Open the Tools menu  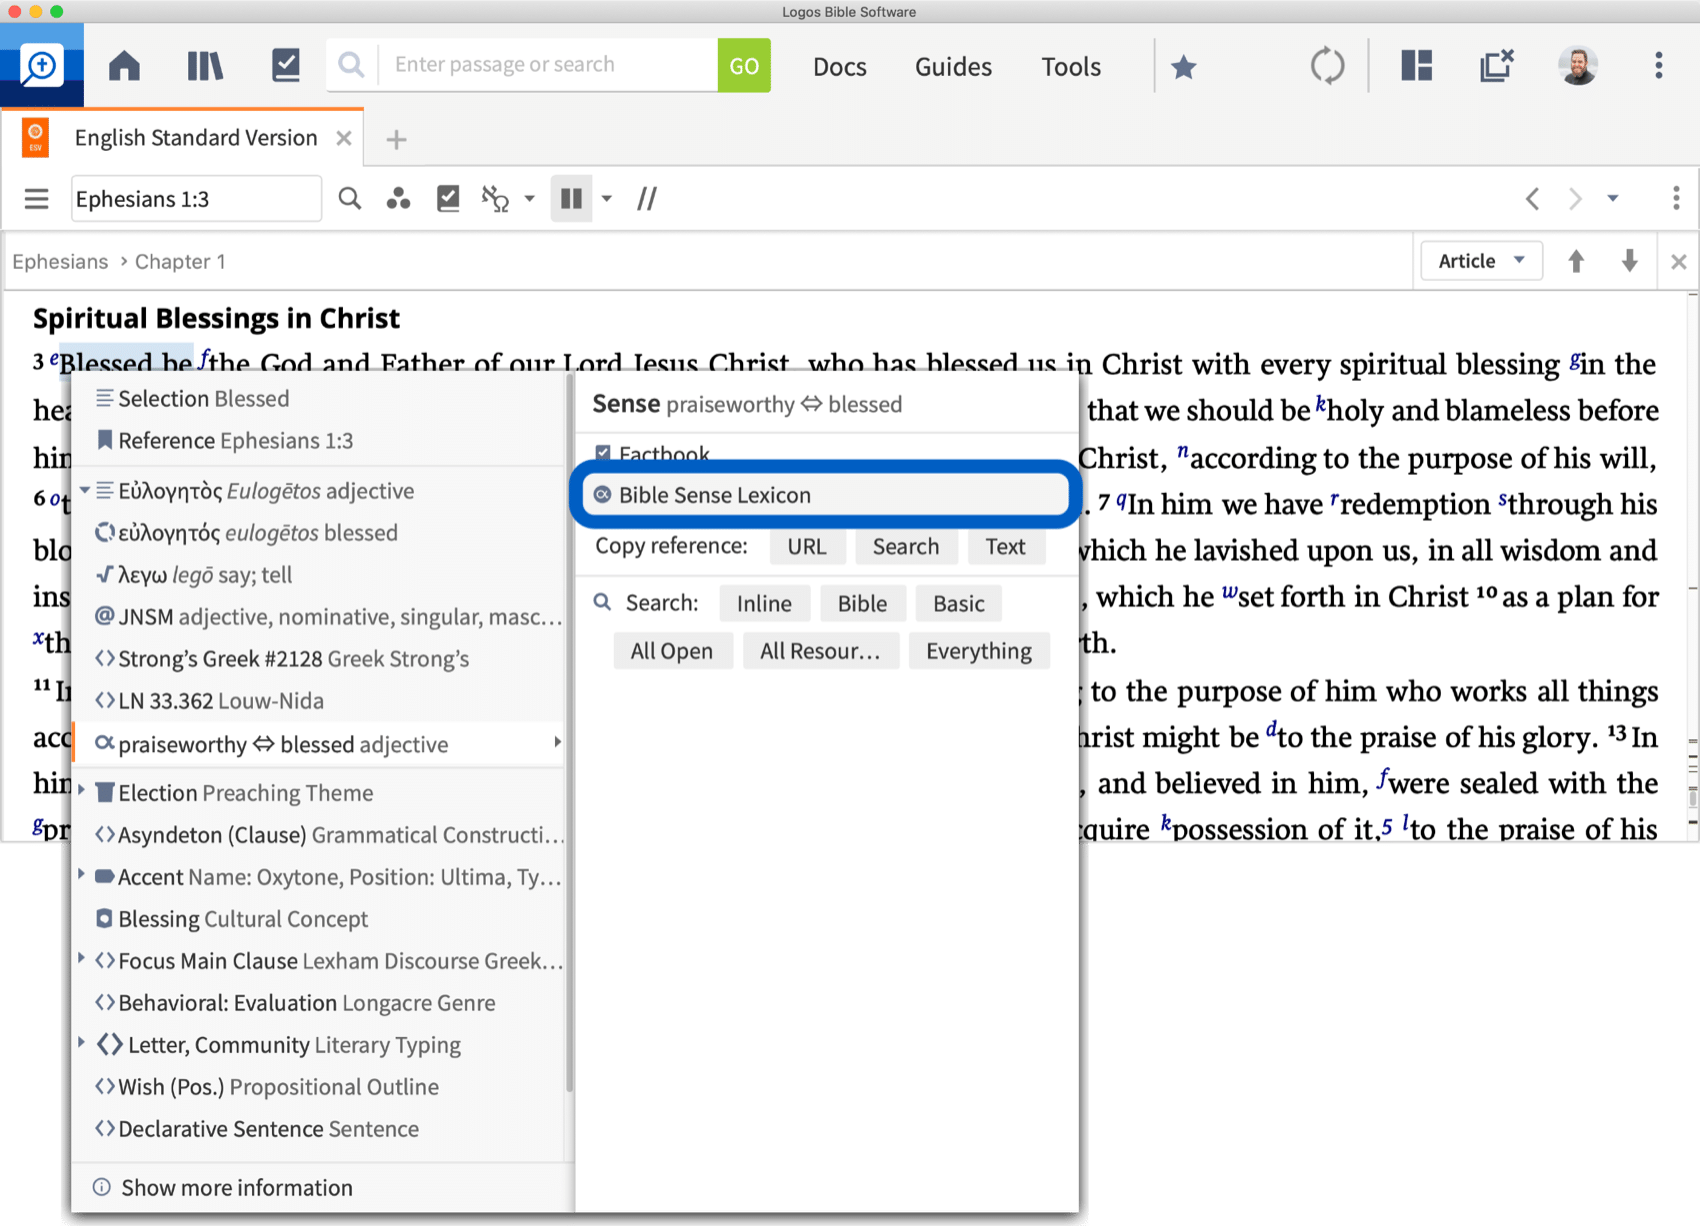pyautogui.click(x=1071, y=66)
